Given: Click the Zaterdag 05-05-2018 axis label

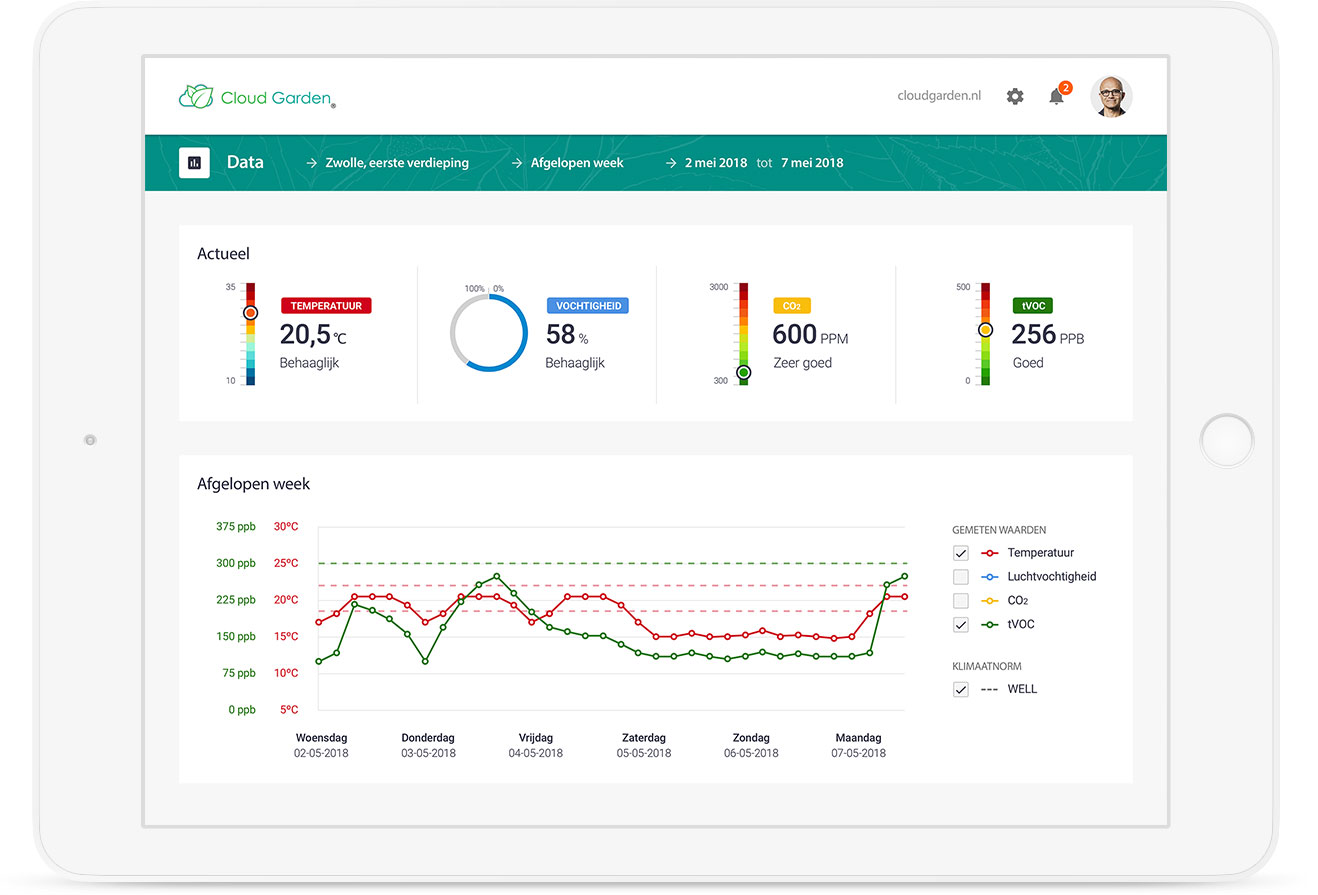Looking at the screenshot, I should [643, 745].
